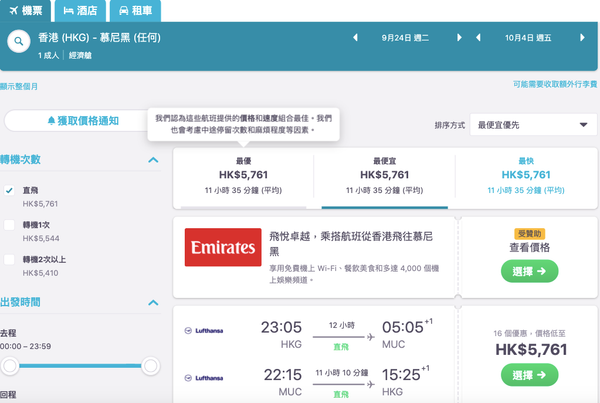This screenshot has width=600, height=403.
Task: Click the Emirates logo
Action: pyautogui.click(x=223, y=247)
